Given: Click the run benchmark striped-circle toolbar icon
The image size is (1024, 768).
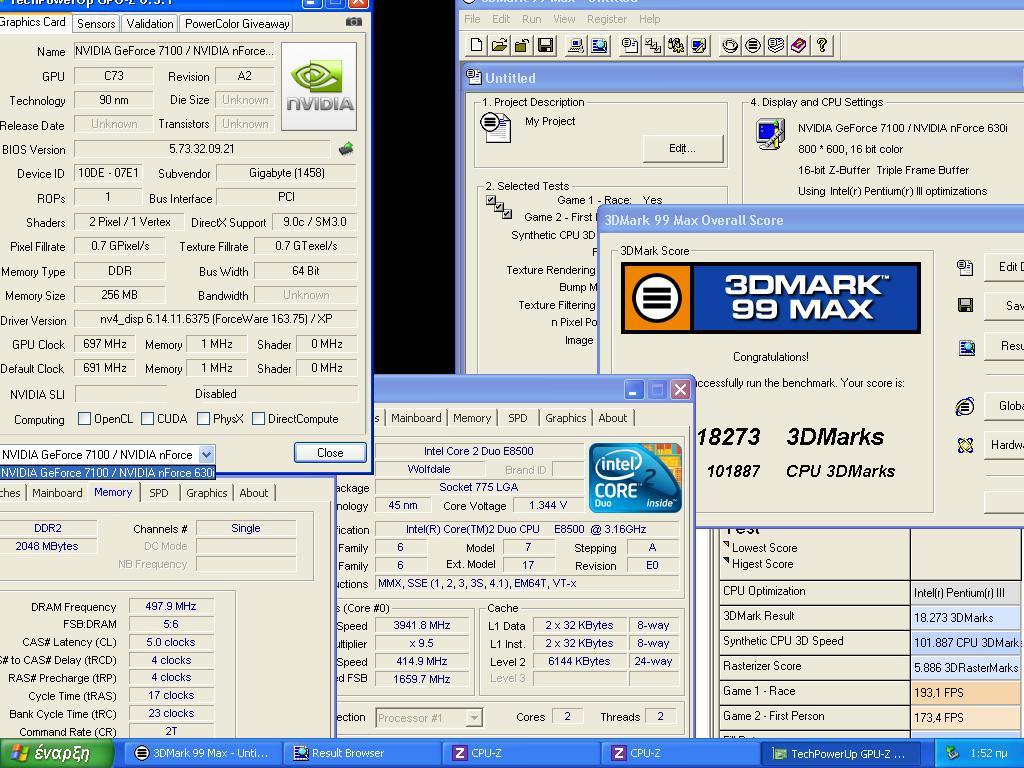Looking at the screenshot, I should pyautogui.click(x=753, y=45).
